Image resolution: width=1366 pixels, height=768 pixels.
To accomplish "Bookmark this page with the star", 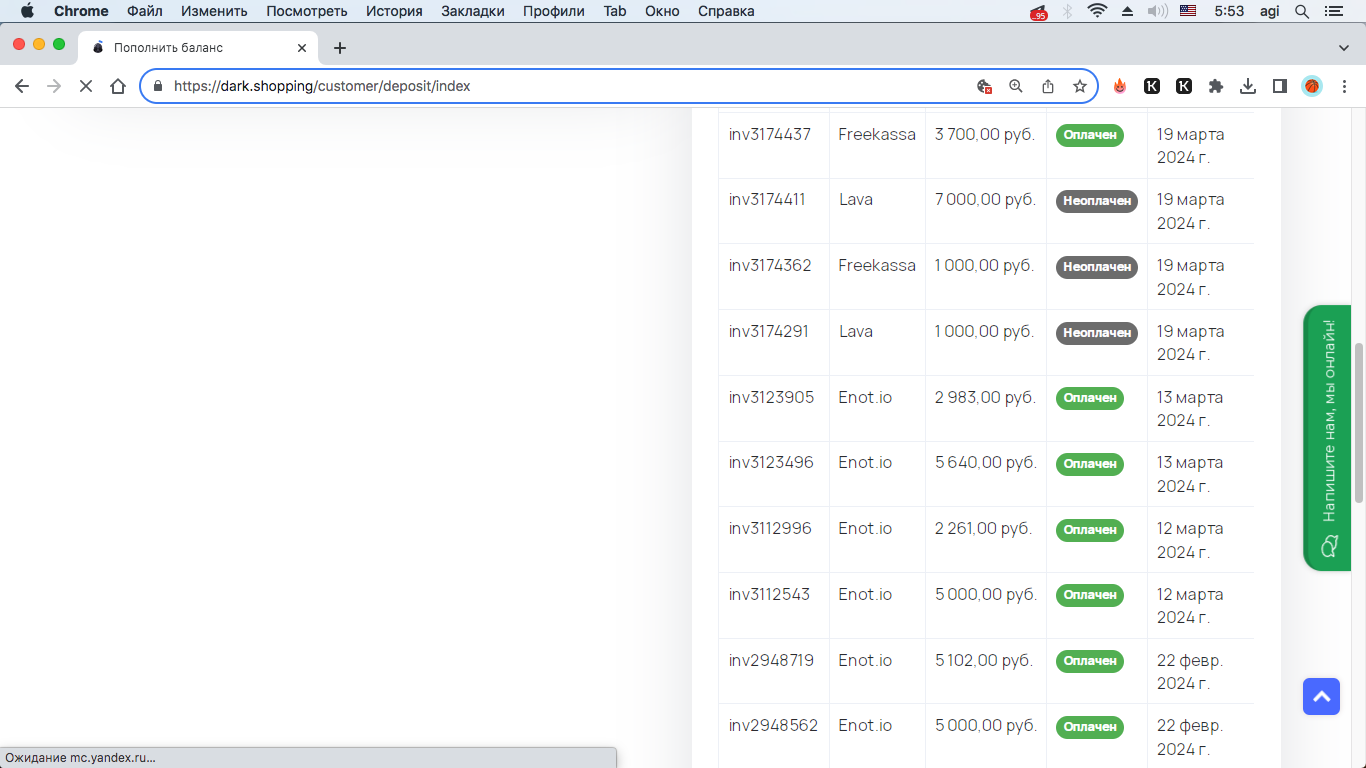I will tap(1080, 86).
